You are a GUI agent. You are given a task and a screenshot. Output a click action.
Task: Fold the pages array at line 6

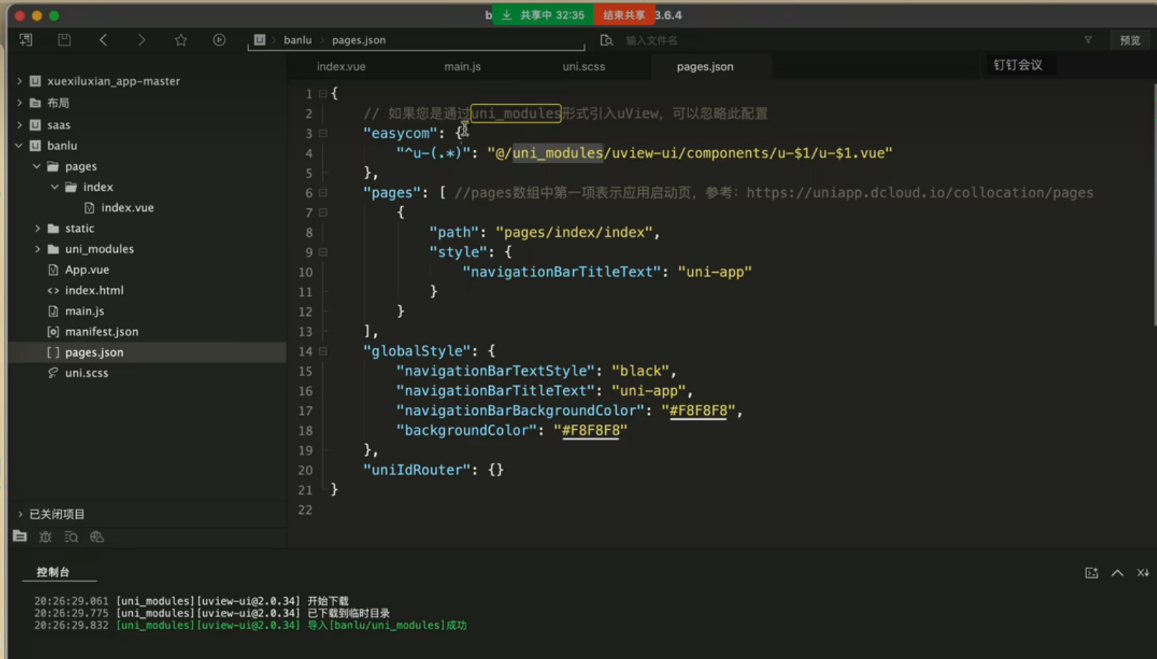coord(322,193)
